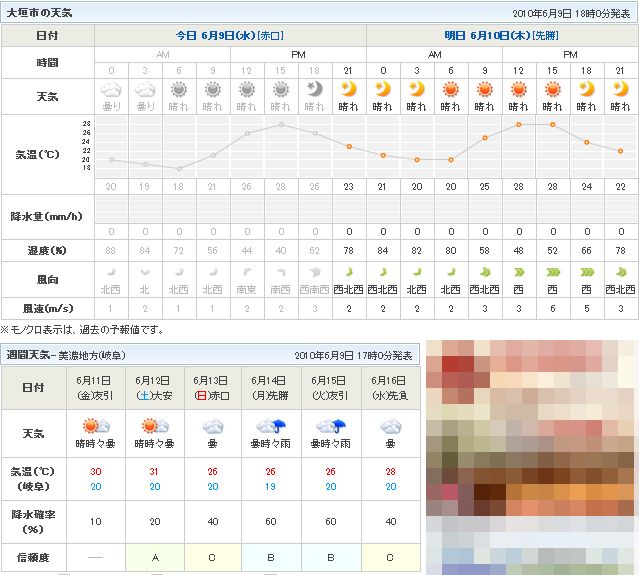Click tomorrow's 9時 sunny weather icon
Viewport: 639px width, 575px height.
click(x=485, y=89)
